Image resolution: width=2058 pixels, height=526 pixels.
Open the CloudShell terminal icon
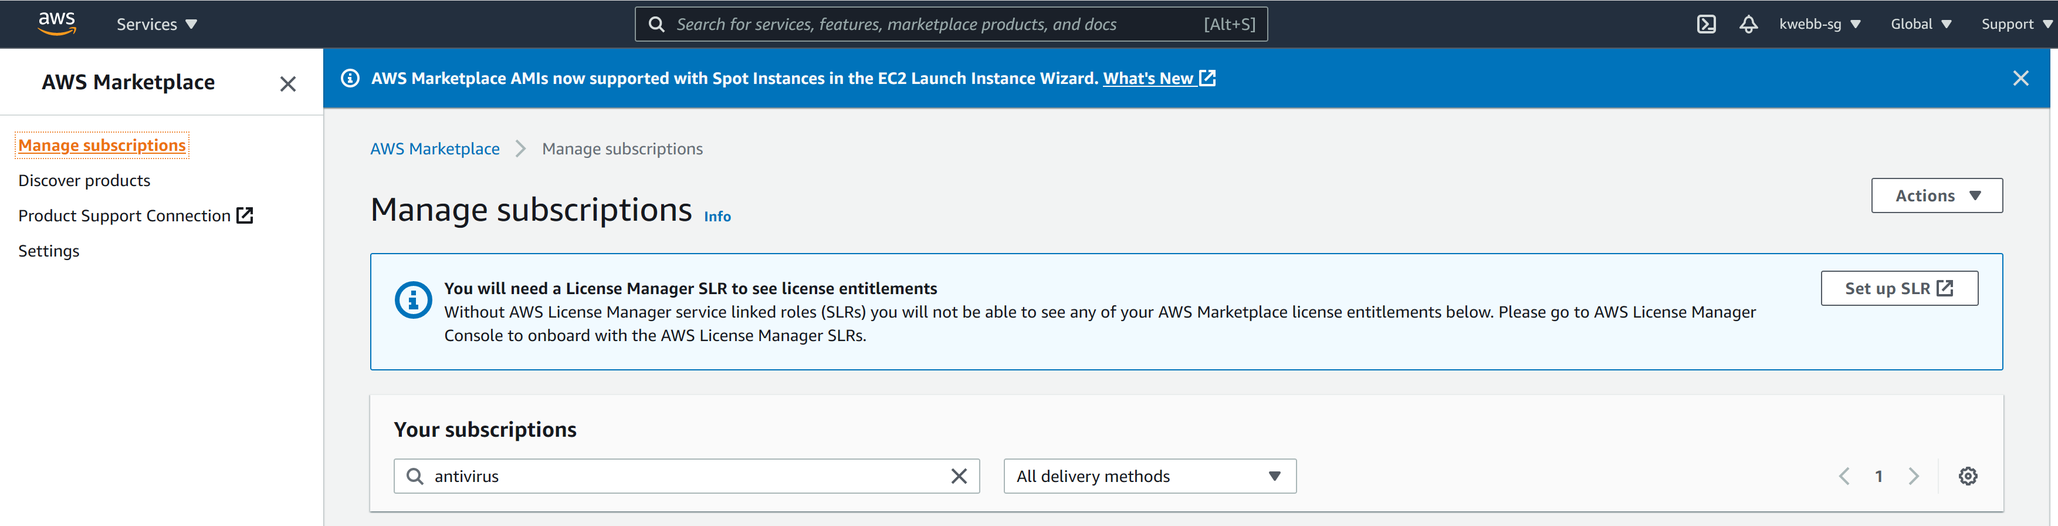tap(1706, 24)
